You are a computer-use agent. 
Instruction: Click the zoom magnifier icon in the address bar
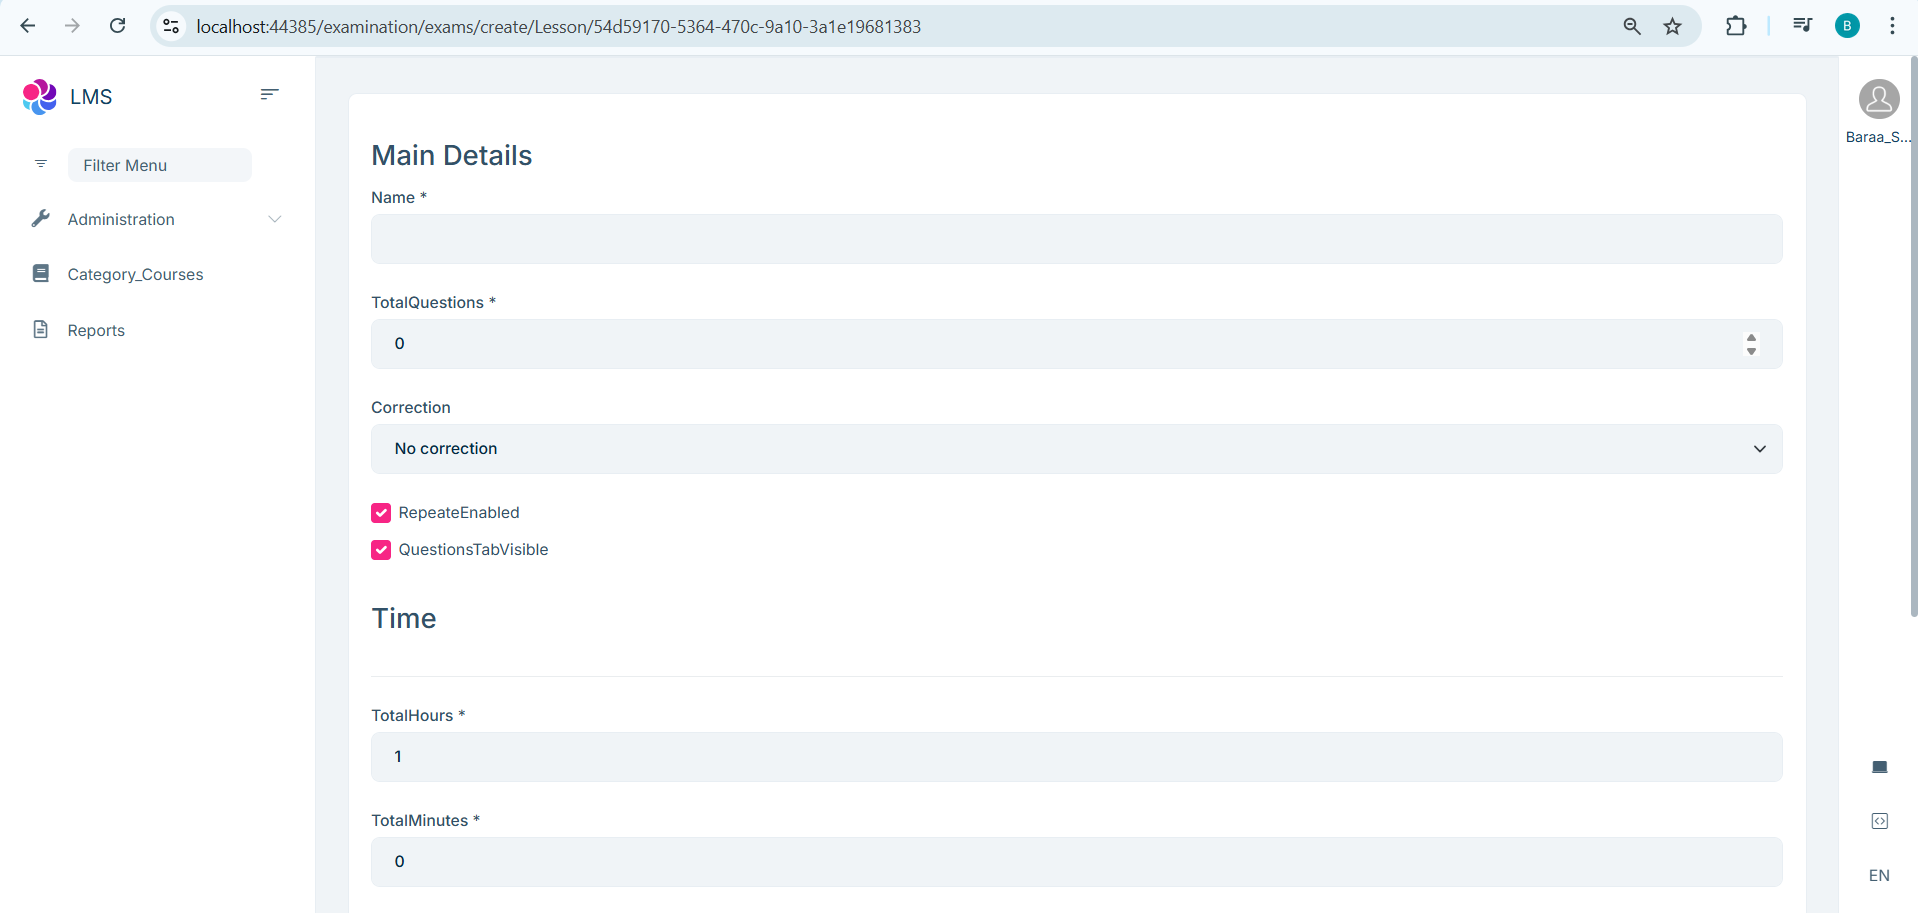click(1631, 26)
